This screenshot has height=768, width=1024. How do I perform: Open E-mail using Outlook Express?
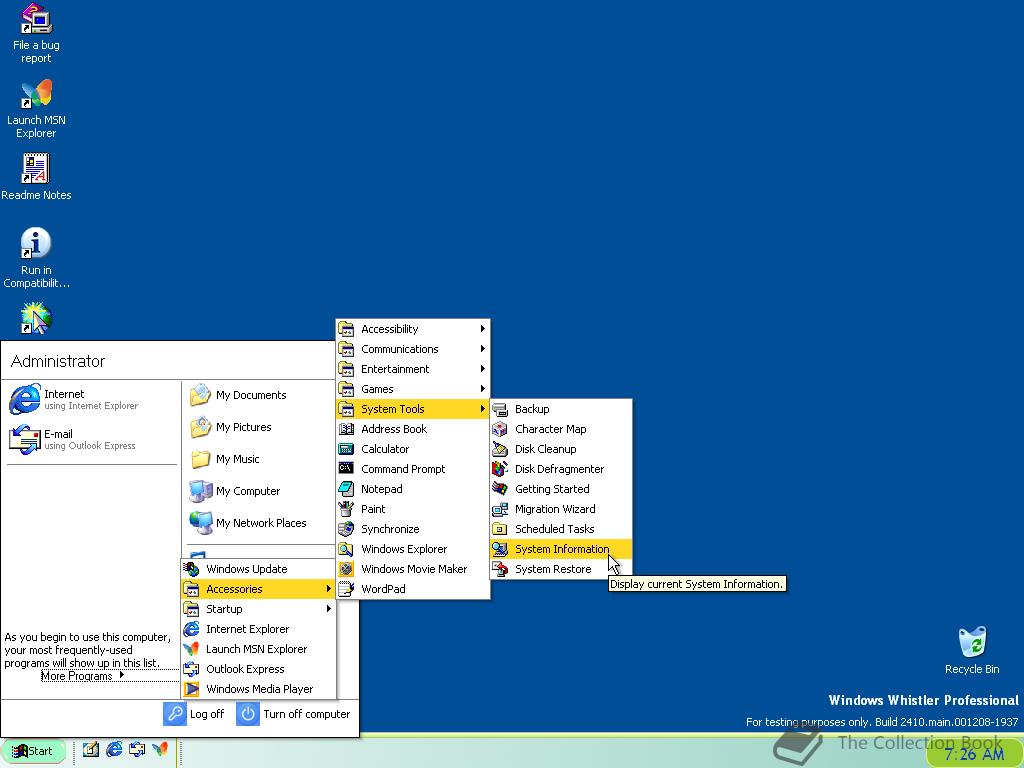pos(72,440)
